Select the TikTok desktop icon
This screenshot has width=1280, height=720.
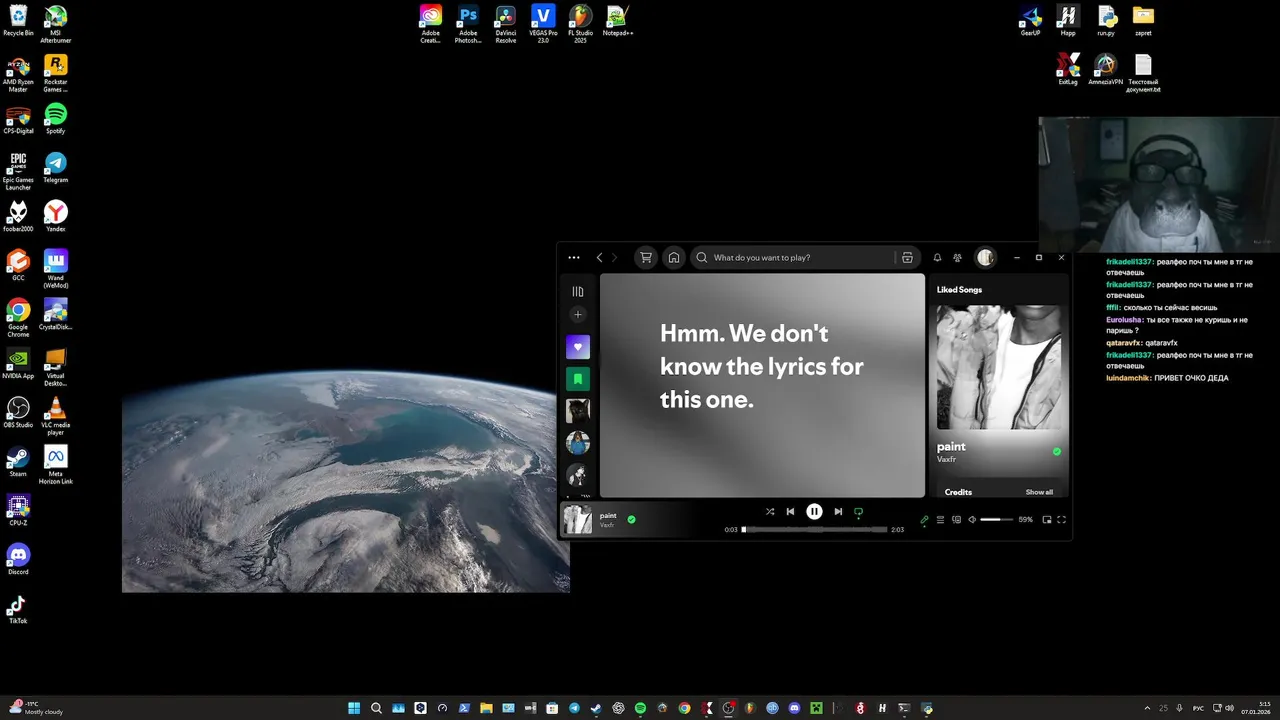pyautogui.click(x=18, y=609)
